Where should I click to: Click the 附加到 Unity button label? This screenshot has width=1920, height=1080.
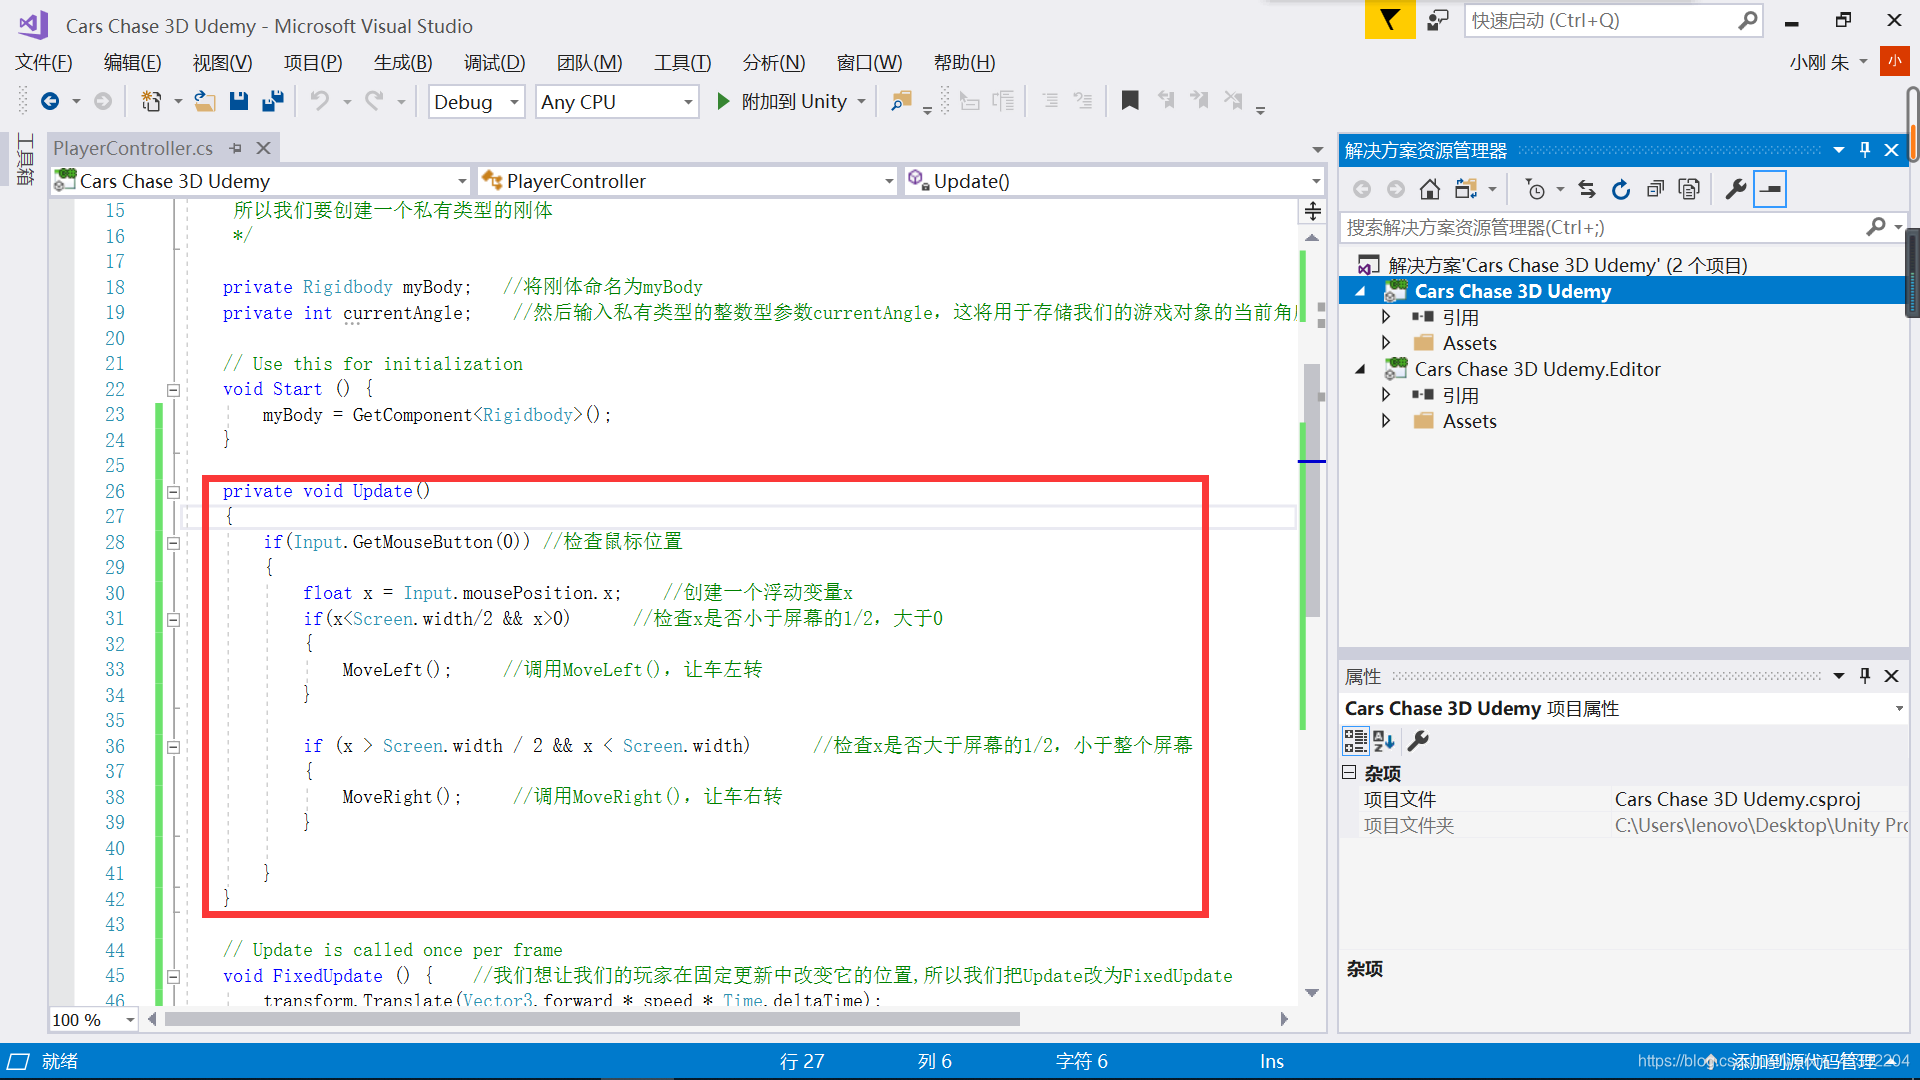click(794, 101)
